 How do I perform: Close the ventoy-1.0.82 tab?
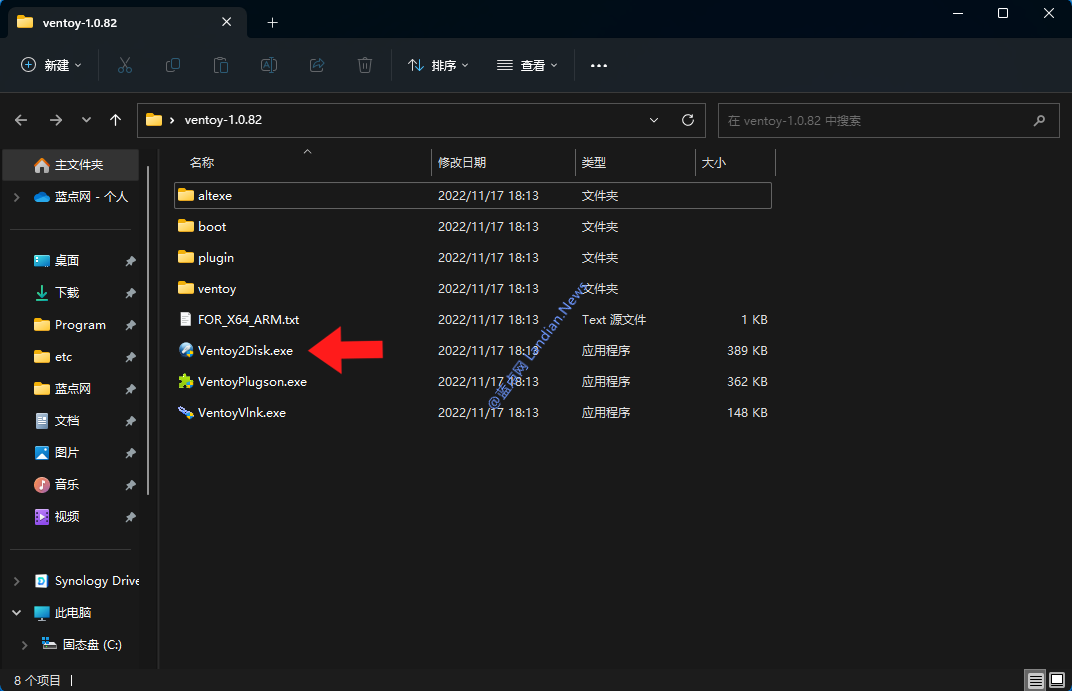(226, 23)
